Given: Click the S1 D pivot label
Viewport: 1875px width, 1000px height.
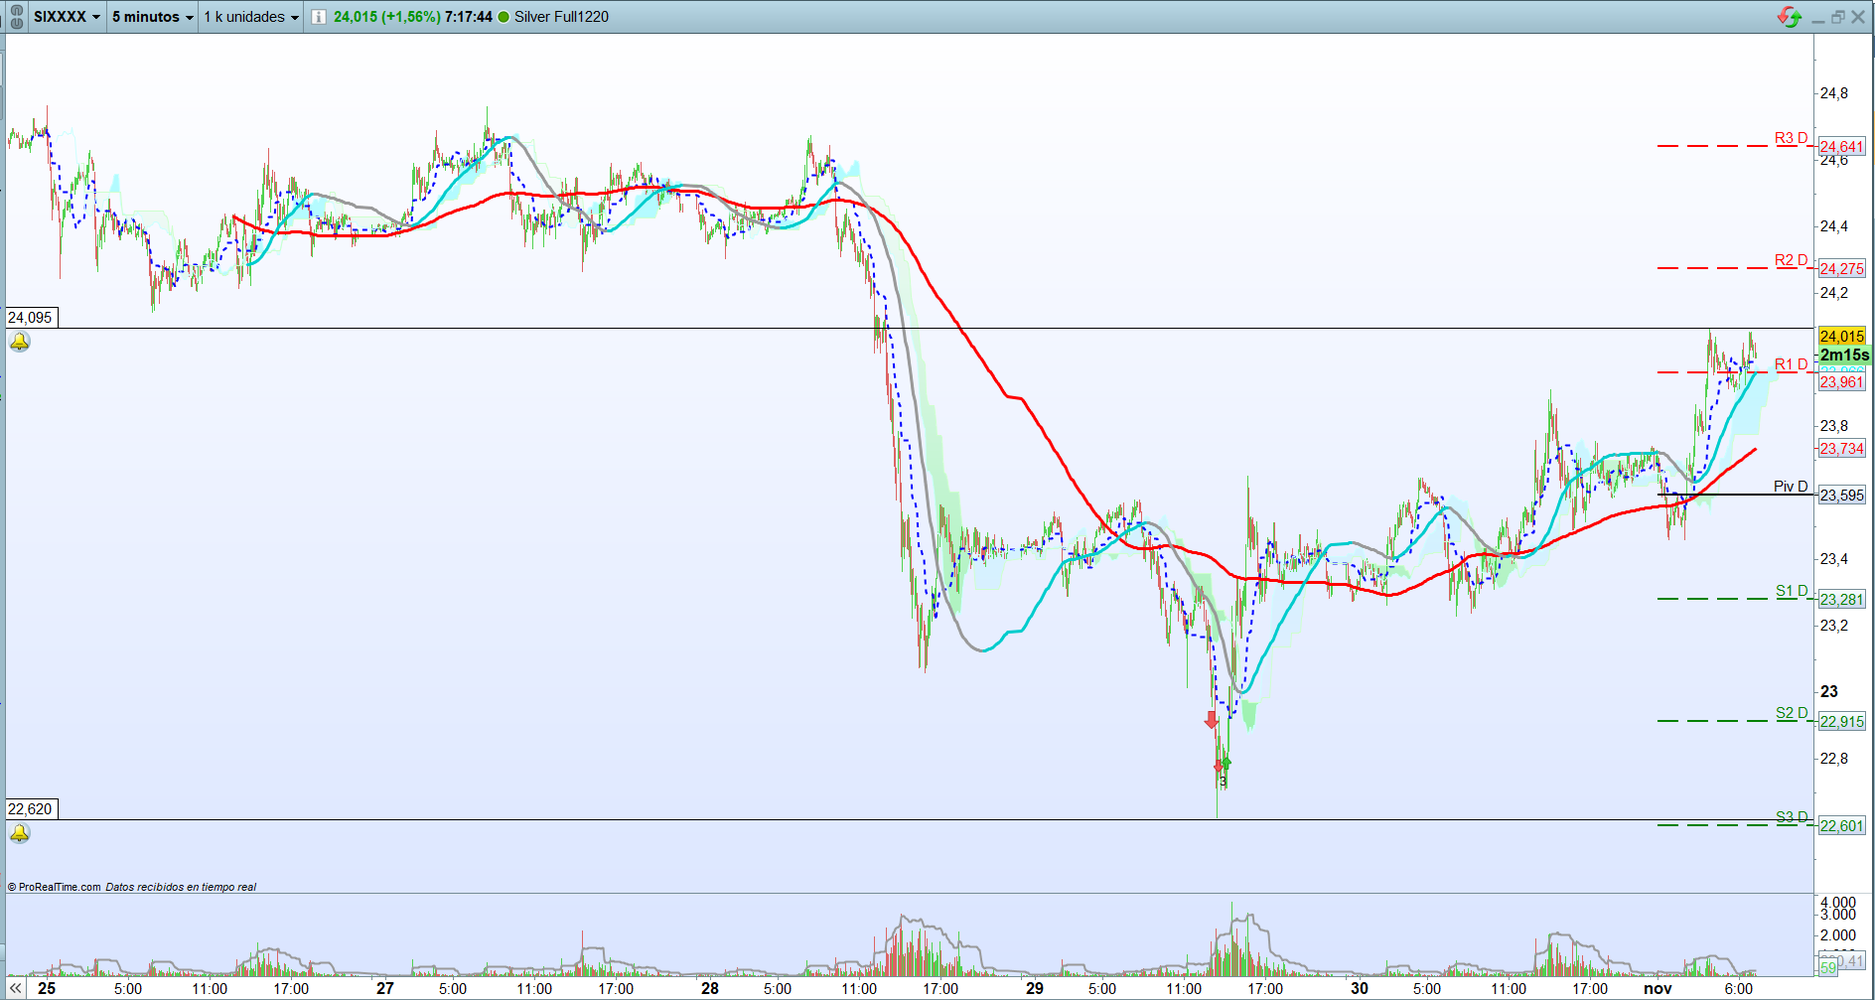Looking at the screenshot, I should pyautogui.click(x=1792, y=591).
